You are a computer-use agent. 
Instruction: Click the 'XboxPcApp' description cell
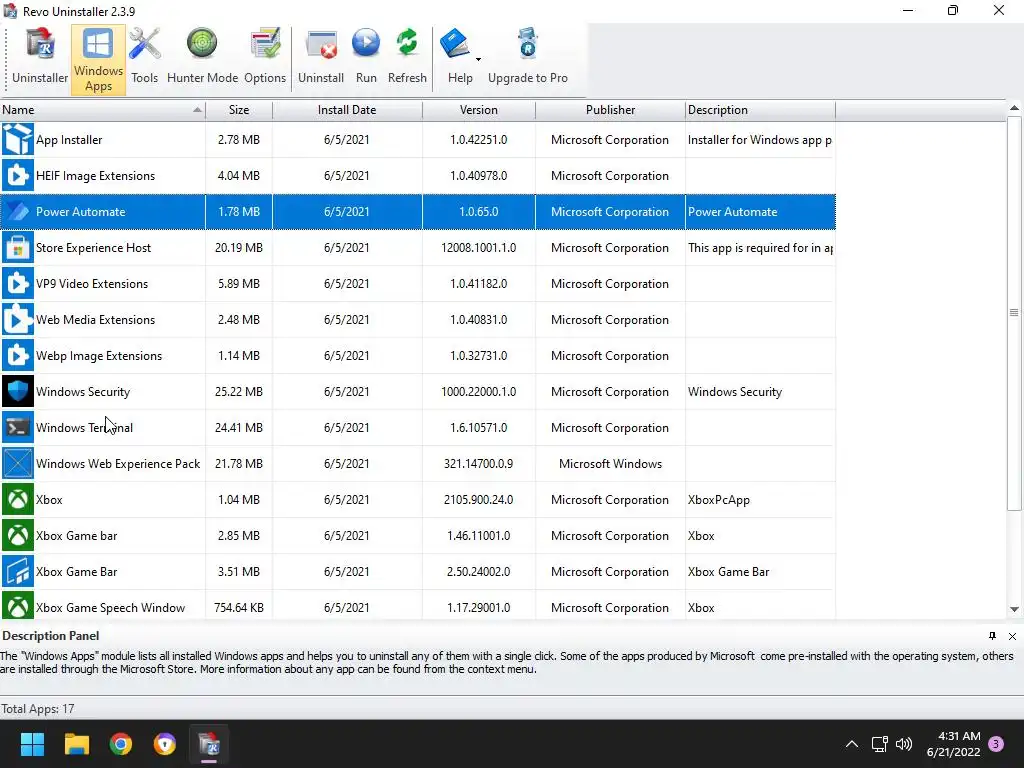[718, 500]
